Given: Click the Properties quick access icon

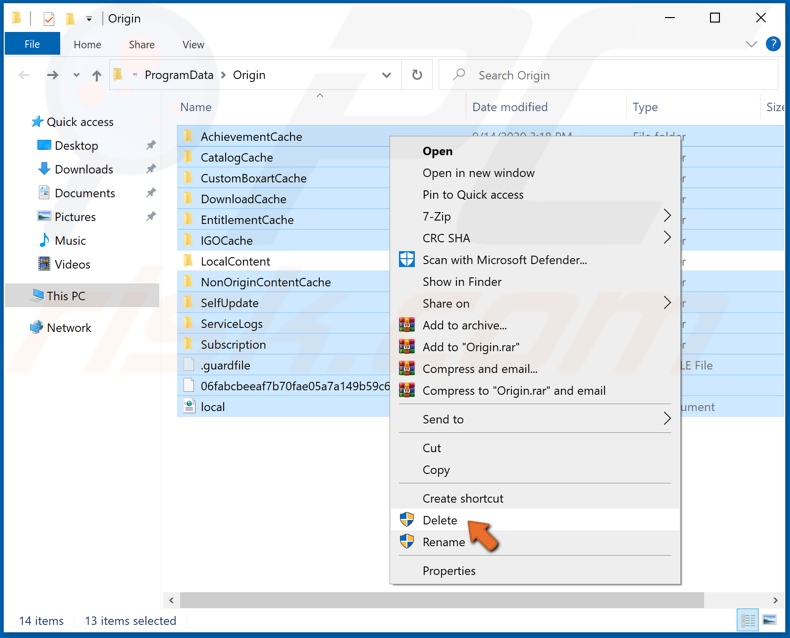Looking at the screenshot, I should point(48,19).
